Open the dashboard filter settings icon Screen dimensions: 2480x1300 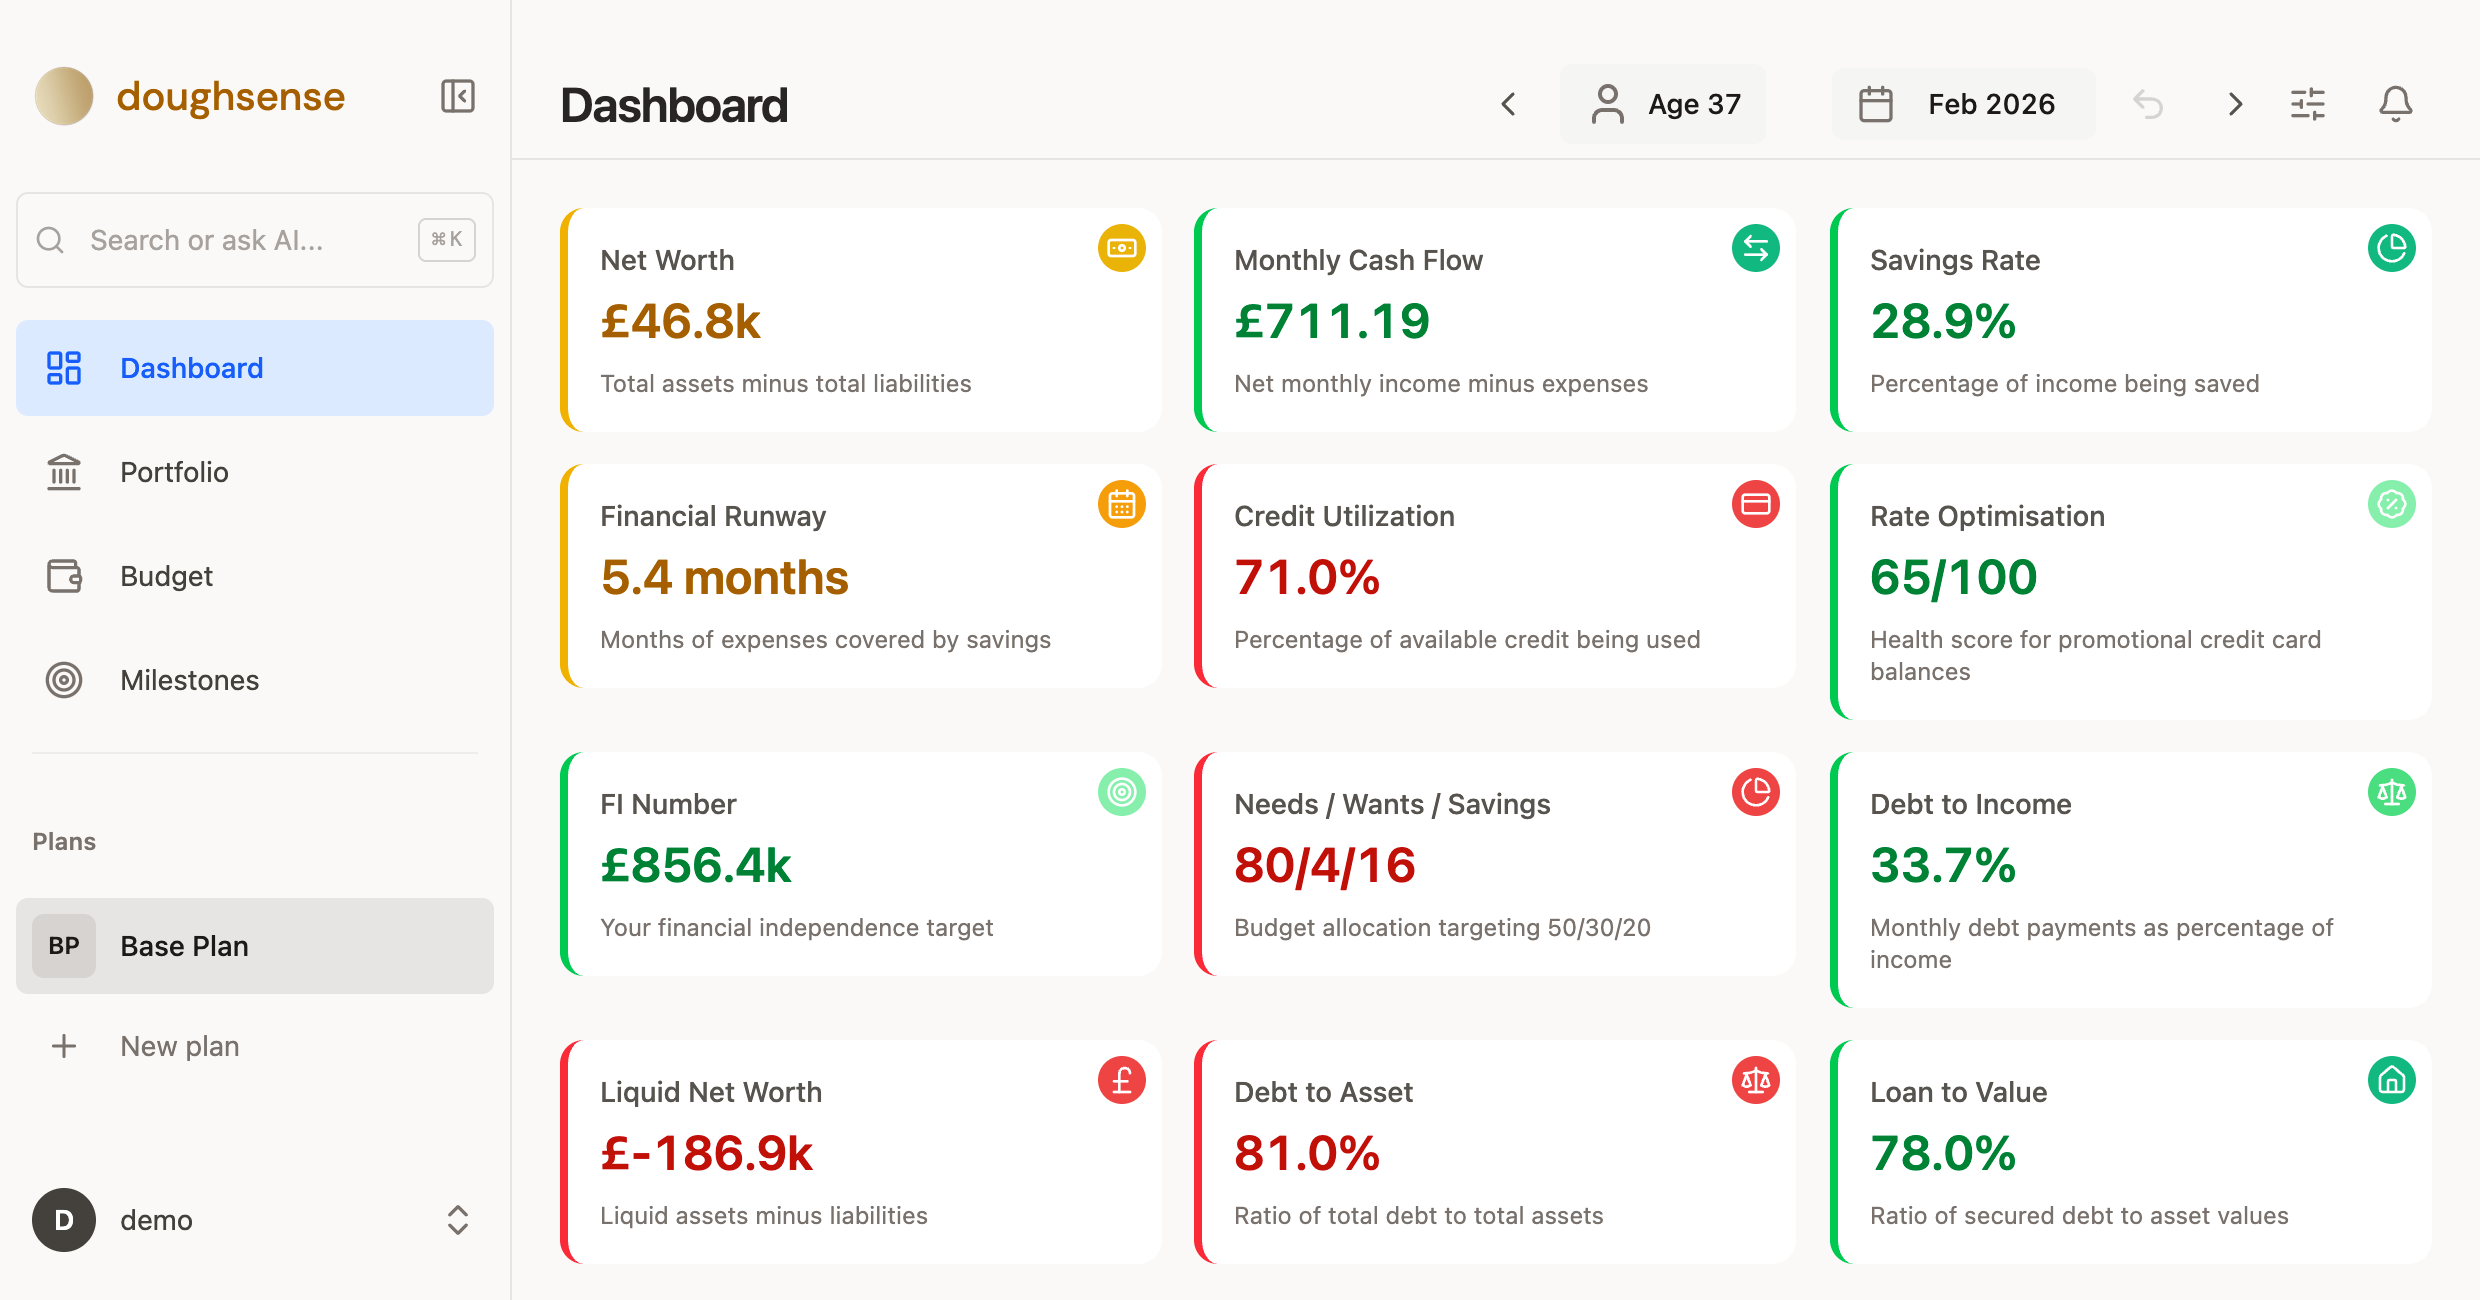[2310, 103]
